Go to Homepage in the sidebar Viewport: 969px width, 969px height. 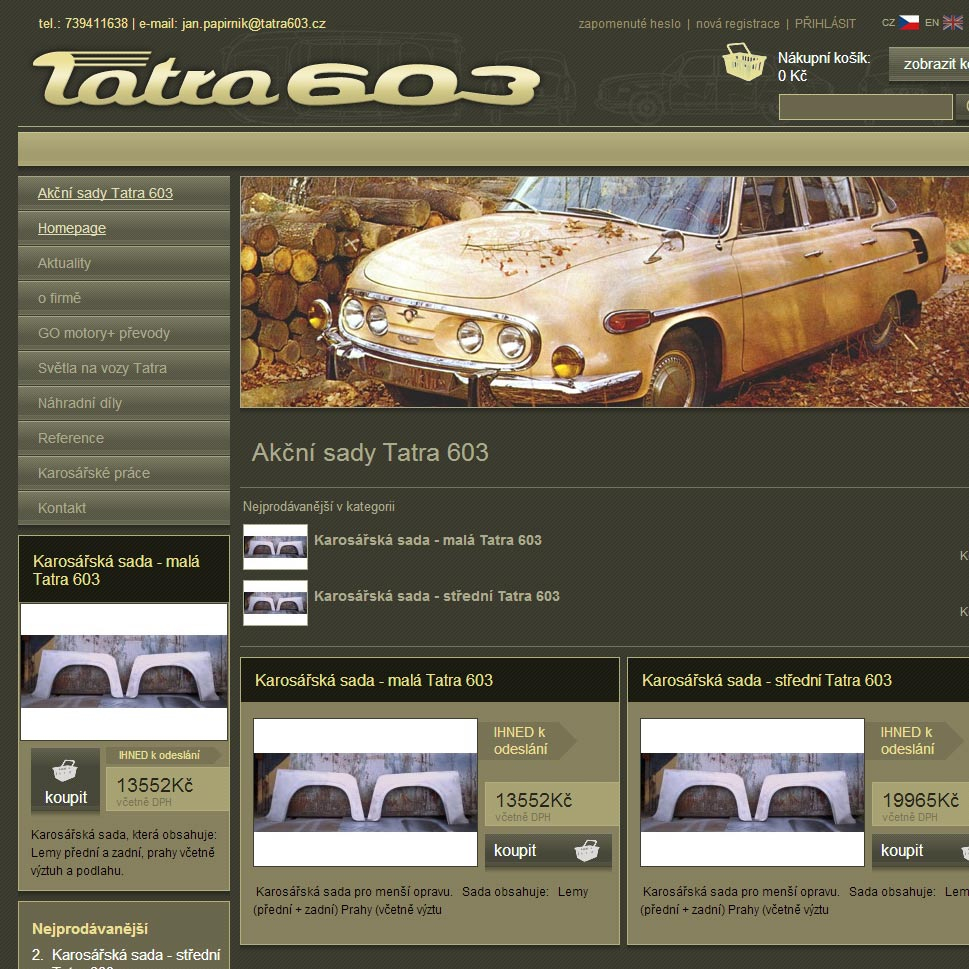coord(72,228)
